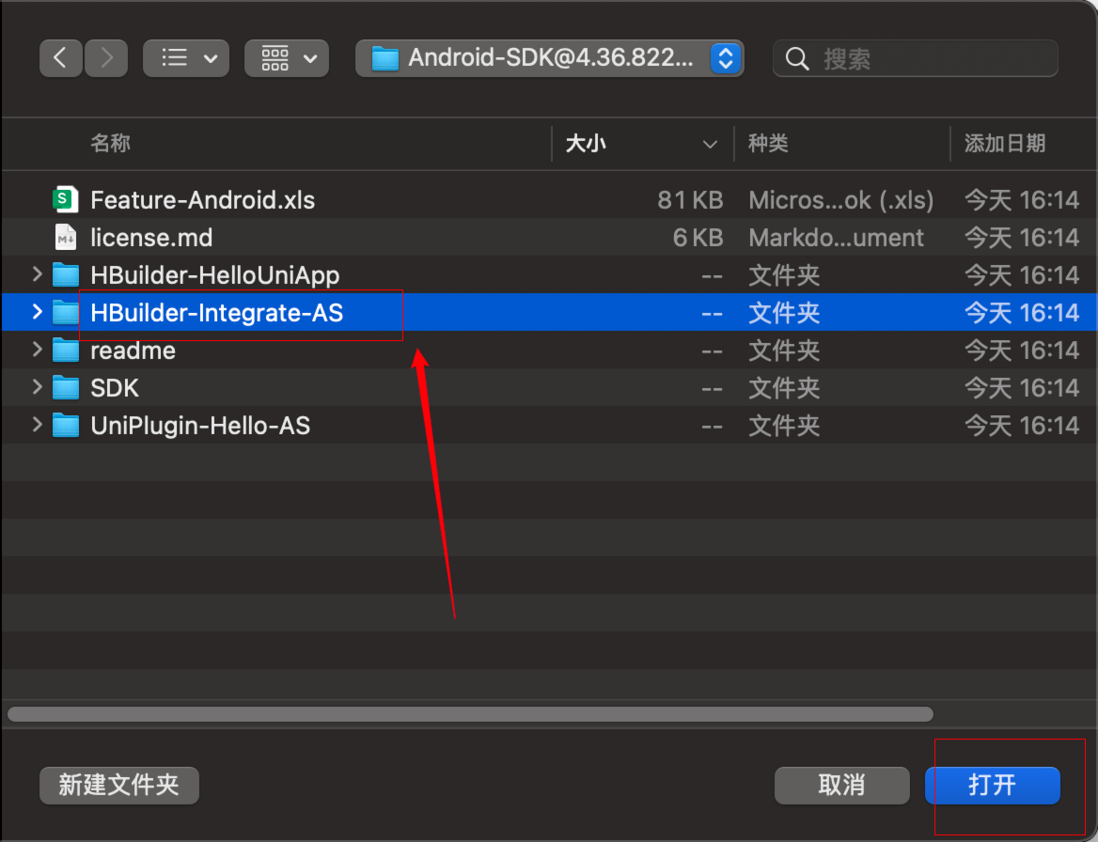Go forward with the right chevron button
The height and width of the screenshot is (842, 1098).
point(106,58)
